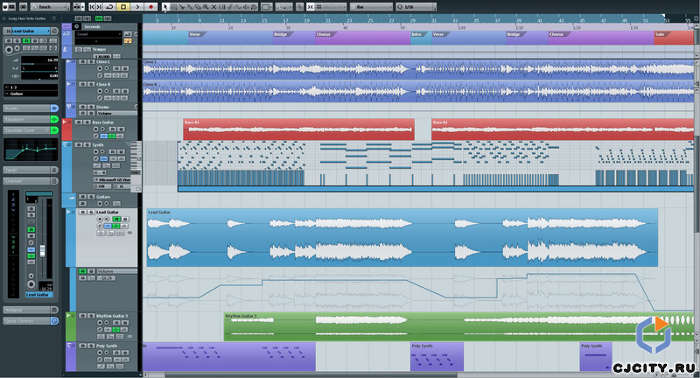Image resolution: width=700 pixels, height=378 pixels.
Task: Select the Solo arranger part
Action: coord(673,38)
